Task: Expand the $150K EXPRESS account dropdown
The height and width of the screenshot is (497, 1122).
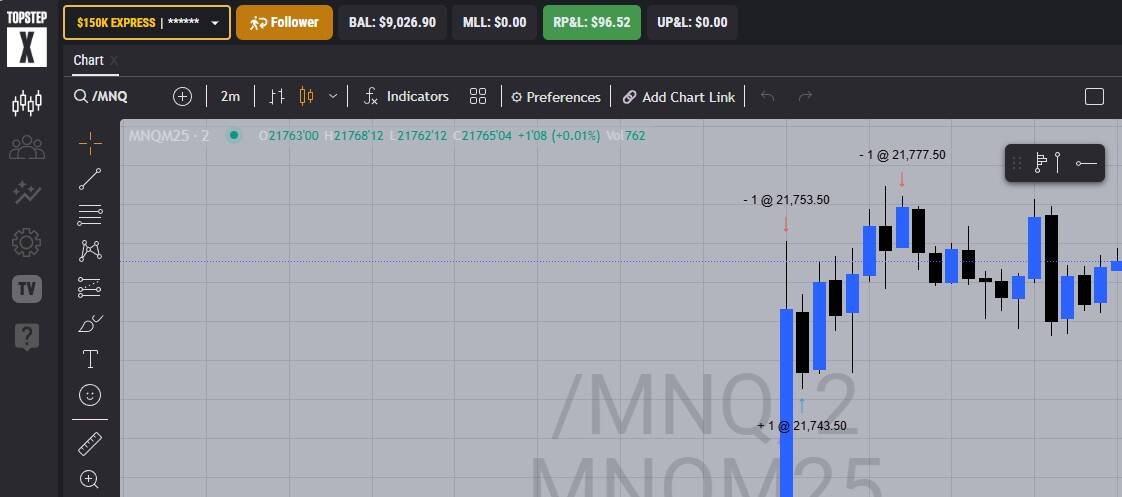Action: click(x=147, y=22)
